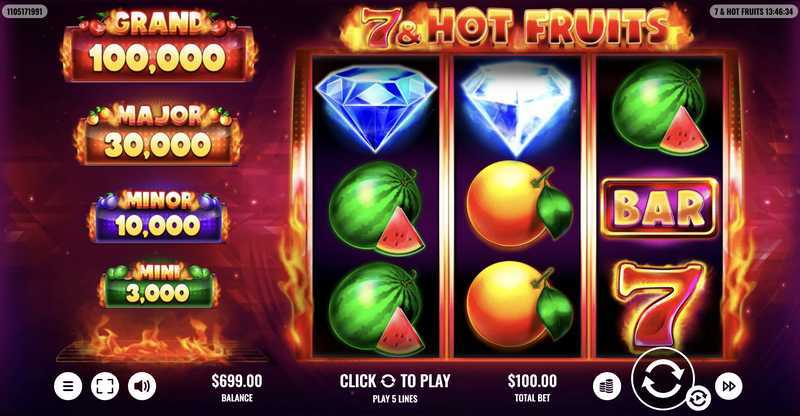Open the hamburger menu button
Viewport: 800px width, 416px height.
pos(68,386)
